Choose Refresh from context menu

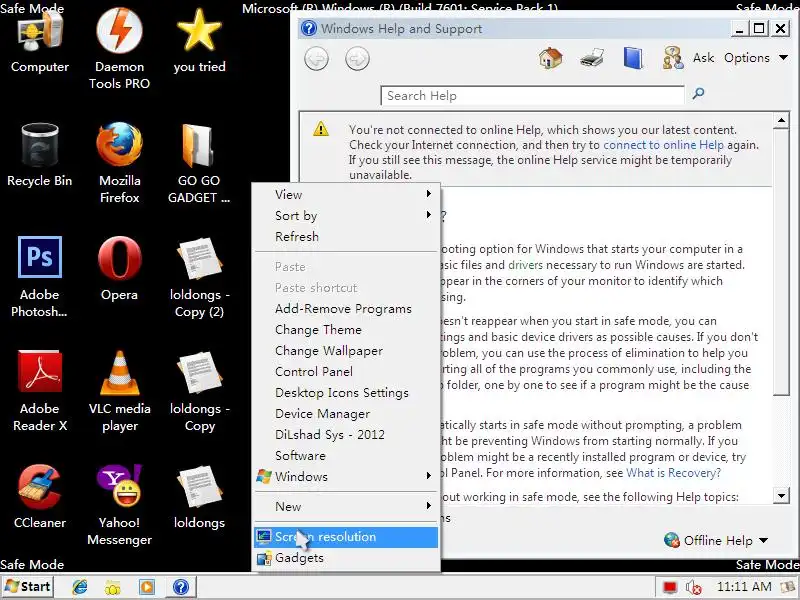click(346, 236)
